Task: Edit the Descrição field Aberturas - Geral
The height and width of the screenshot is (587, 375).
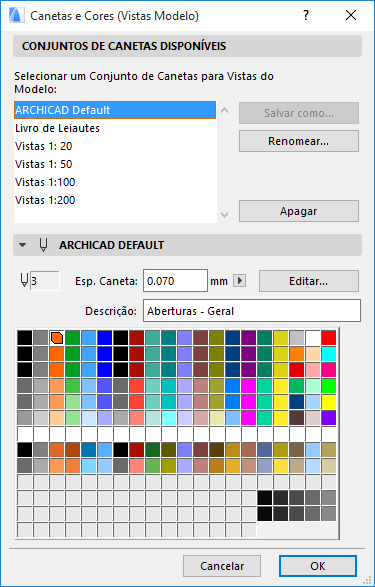Action: [252, 311]
